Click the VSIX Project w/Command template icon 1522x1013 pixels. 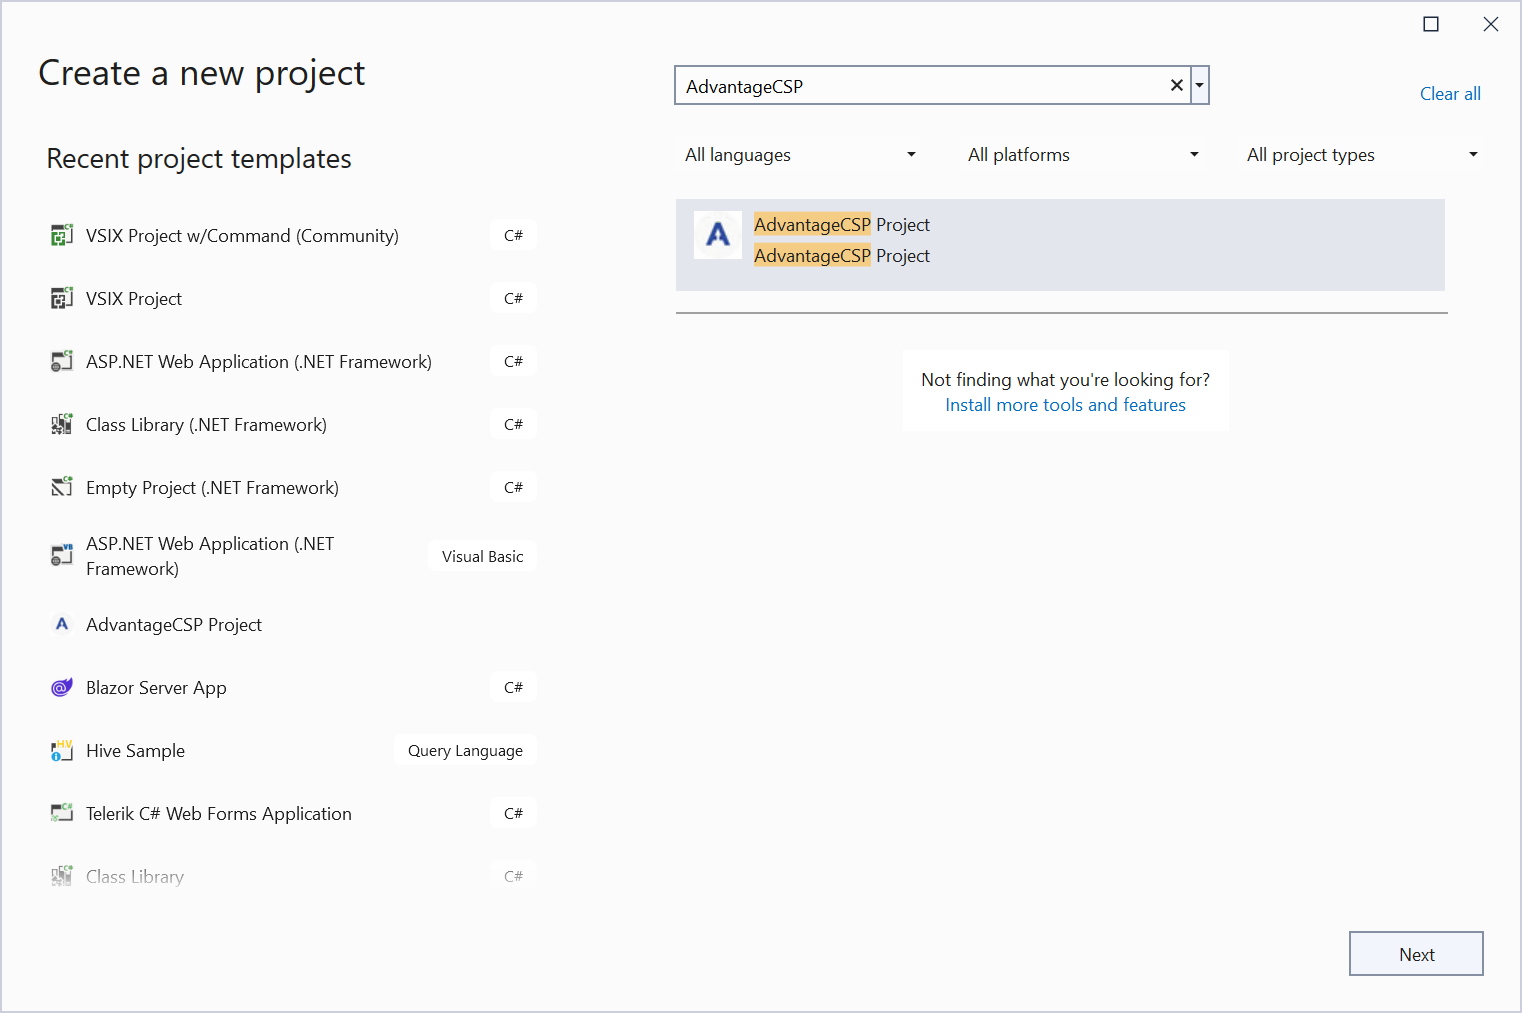pos(62,235)
